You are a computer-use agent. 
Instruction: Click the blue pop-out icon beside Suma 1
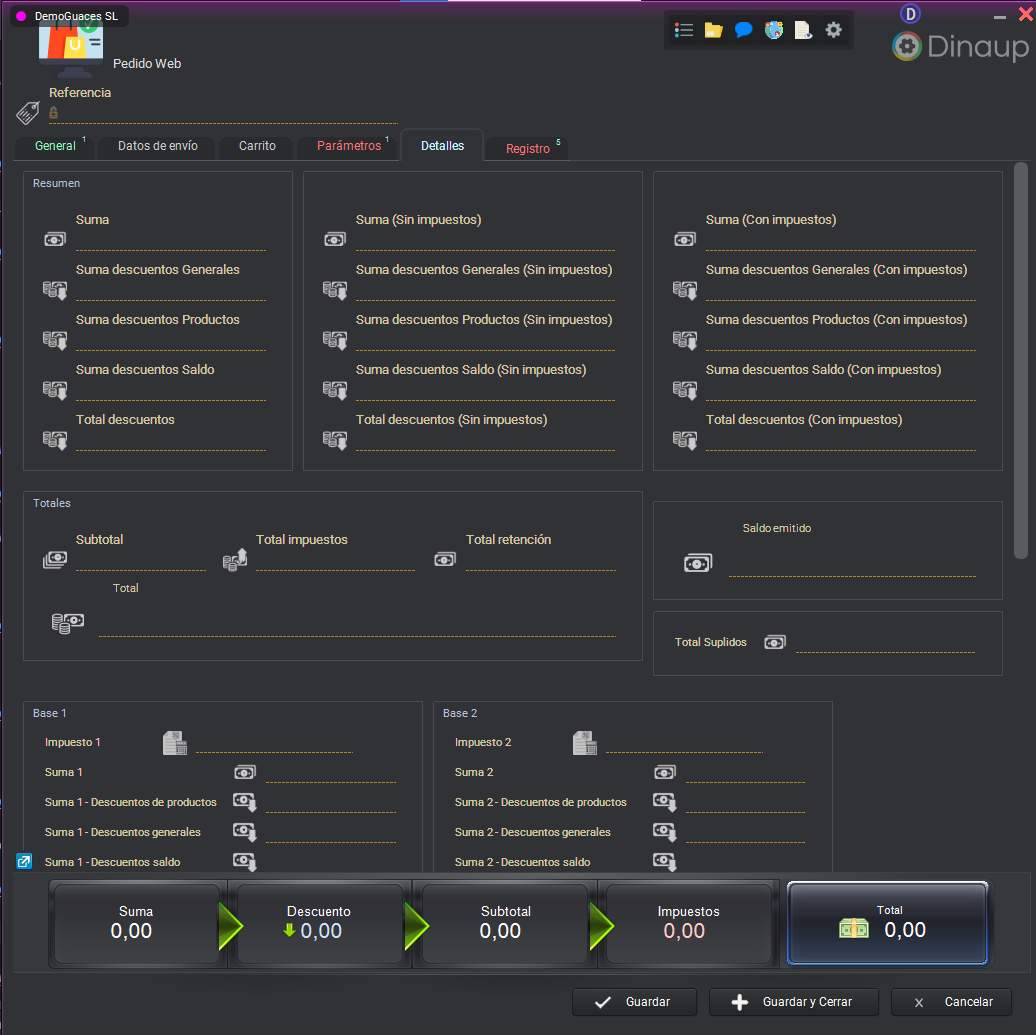tap(25, 861)
